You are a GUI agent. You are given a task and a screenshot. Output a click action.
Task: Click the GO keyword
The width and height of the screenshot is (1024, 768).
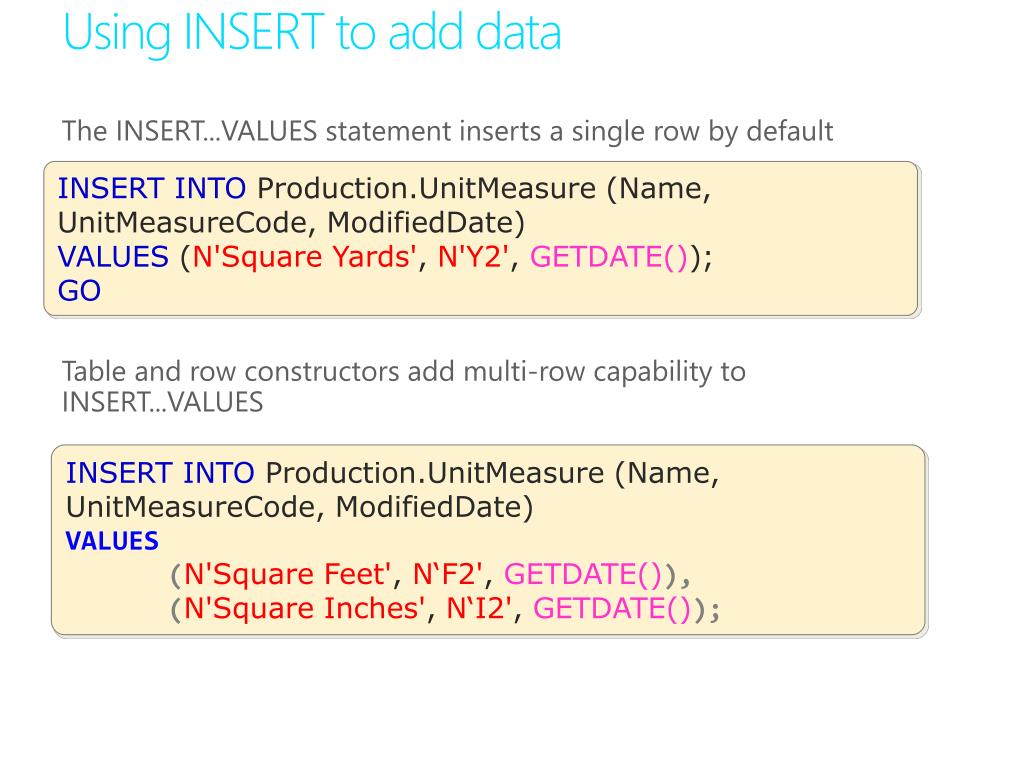[x=79, y=291]
